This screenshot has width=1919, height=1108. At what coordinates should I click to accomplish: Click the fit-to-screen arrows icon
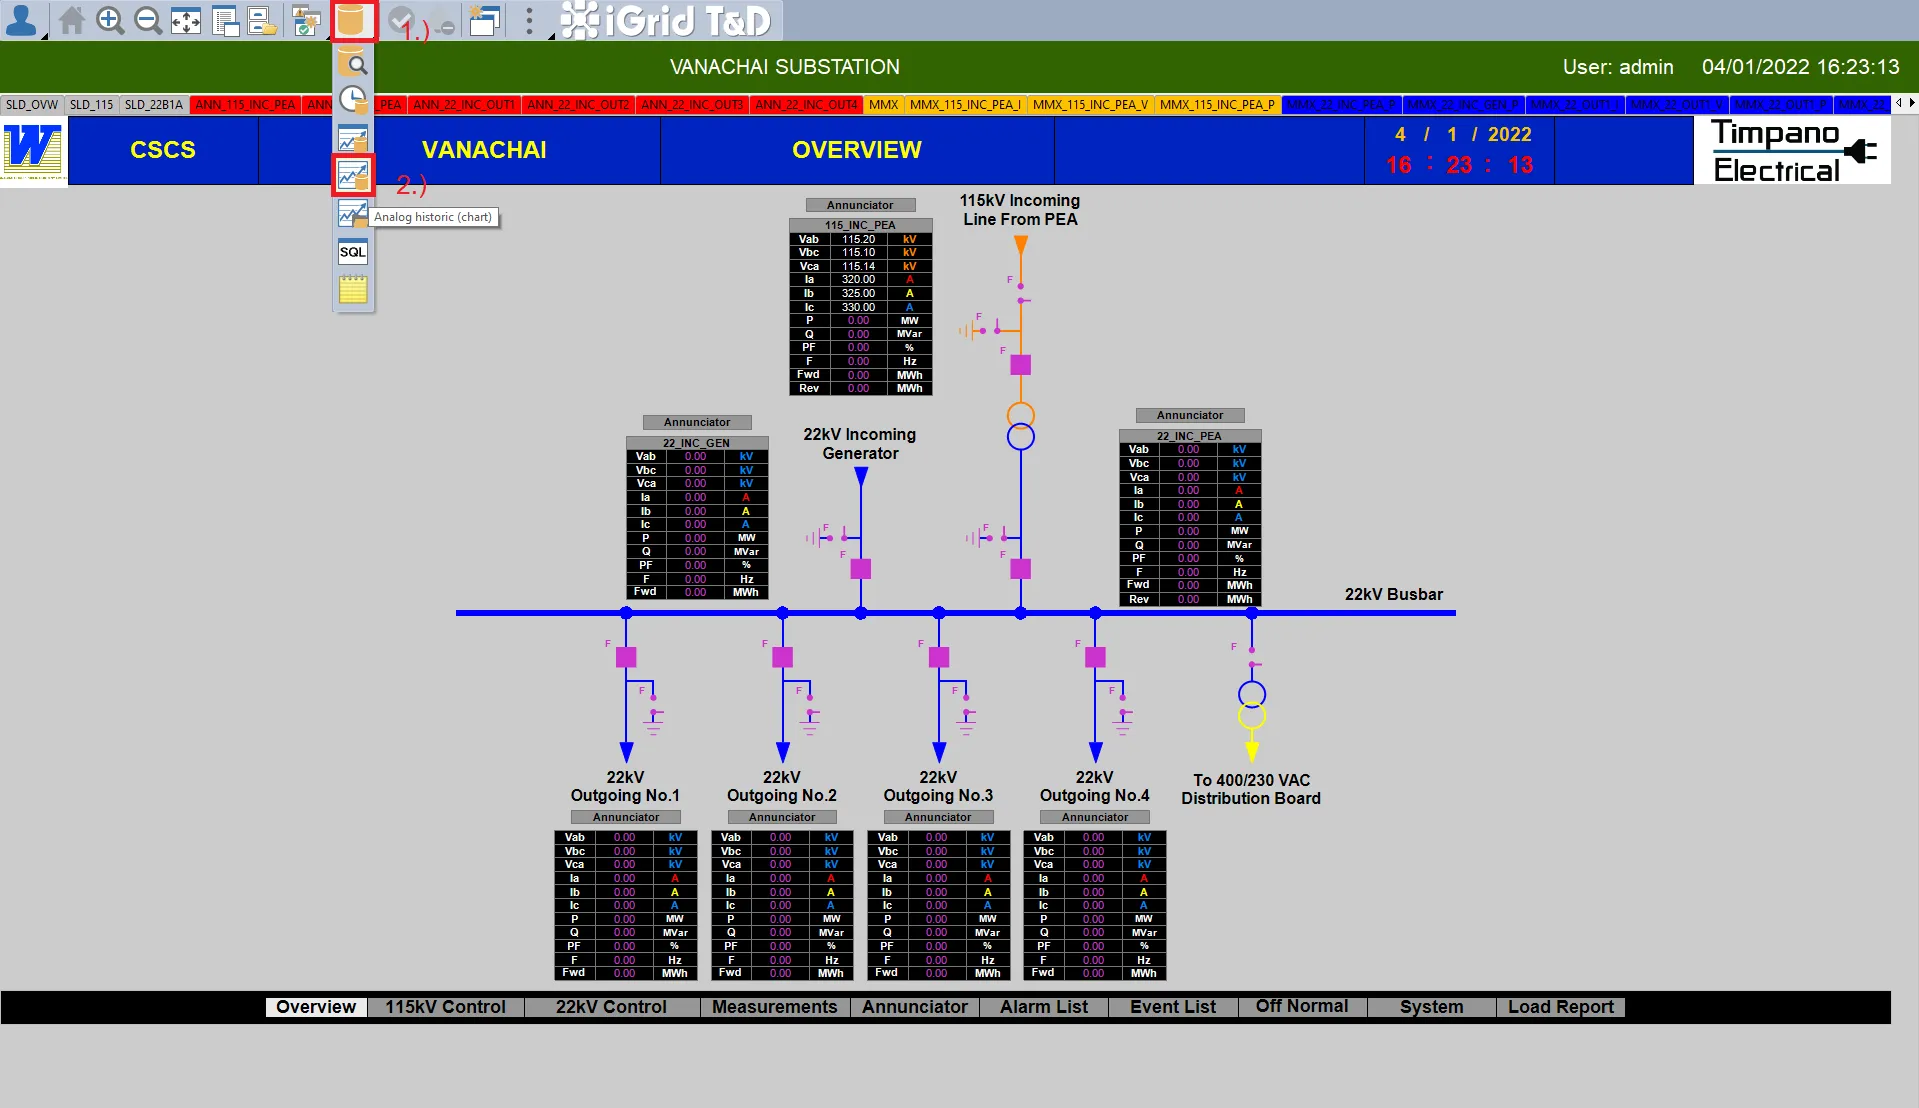[186, 20]
